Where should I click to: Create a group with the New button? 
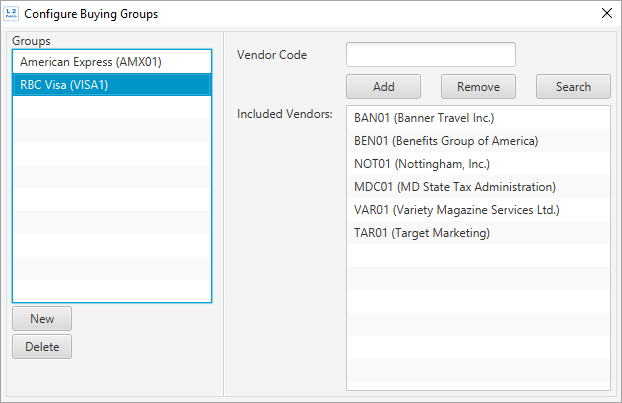(x=42, y=319)
